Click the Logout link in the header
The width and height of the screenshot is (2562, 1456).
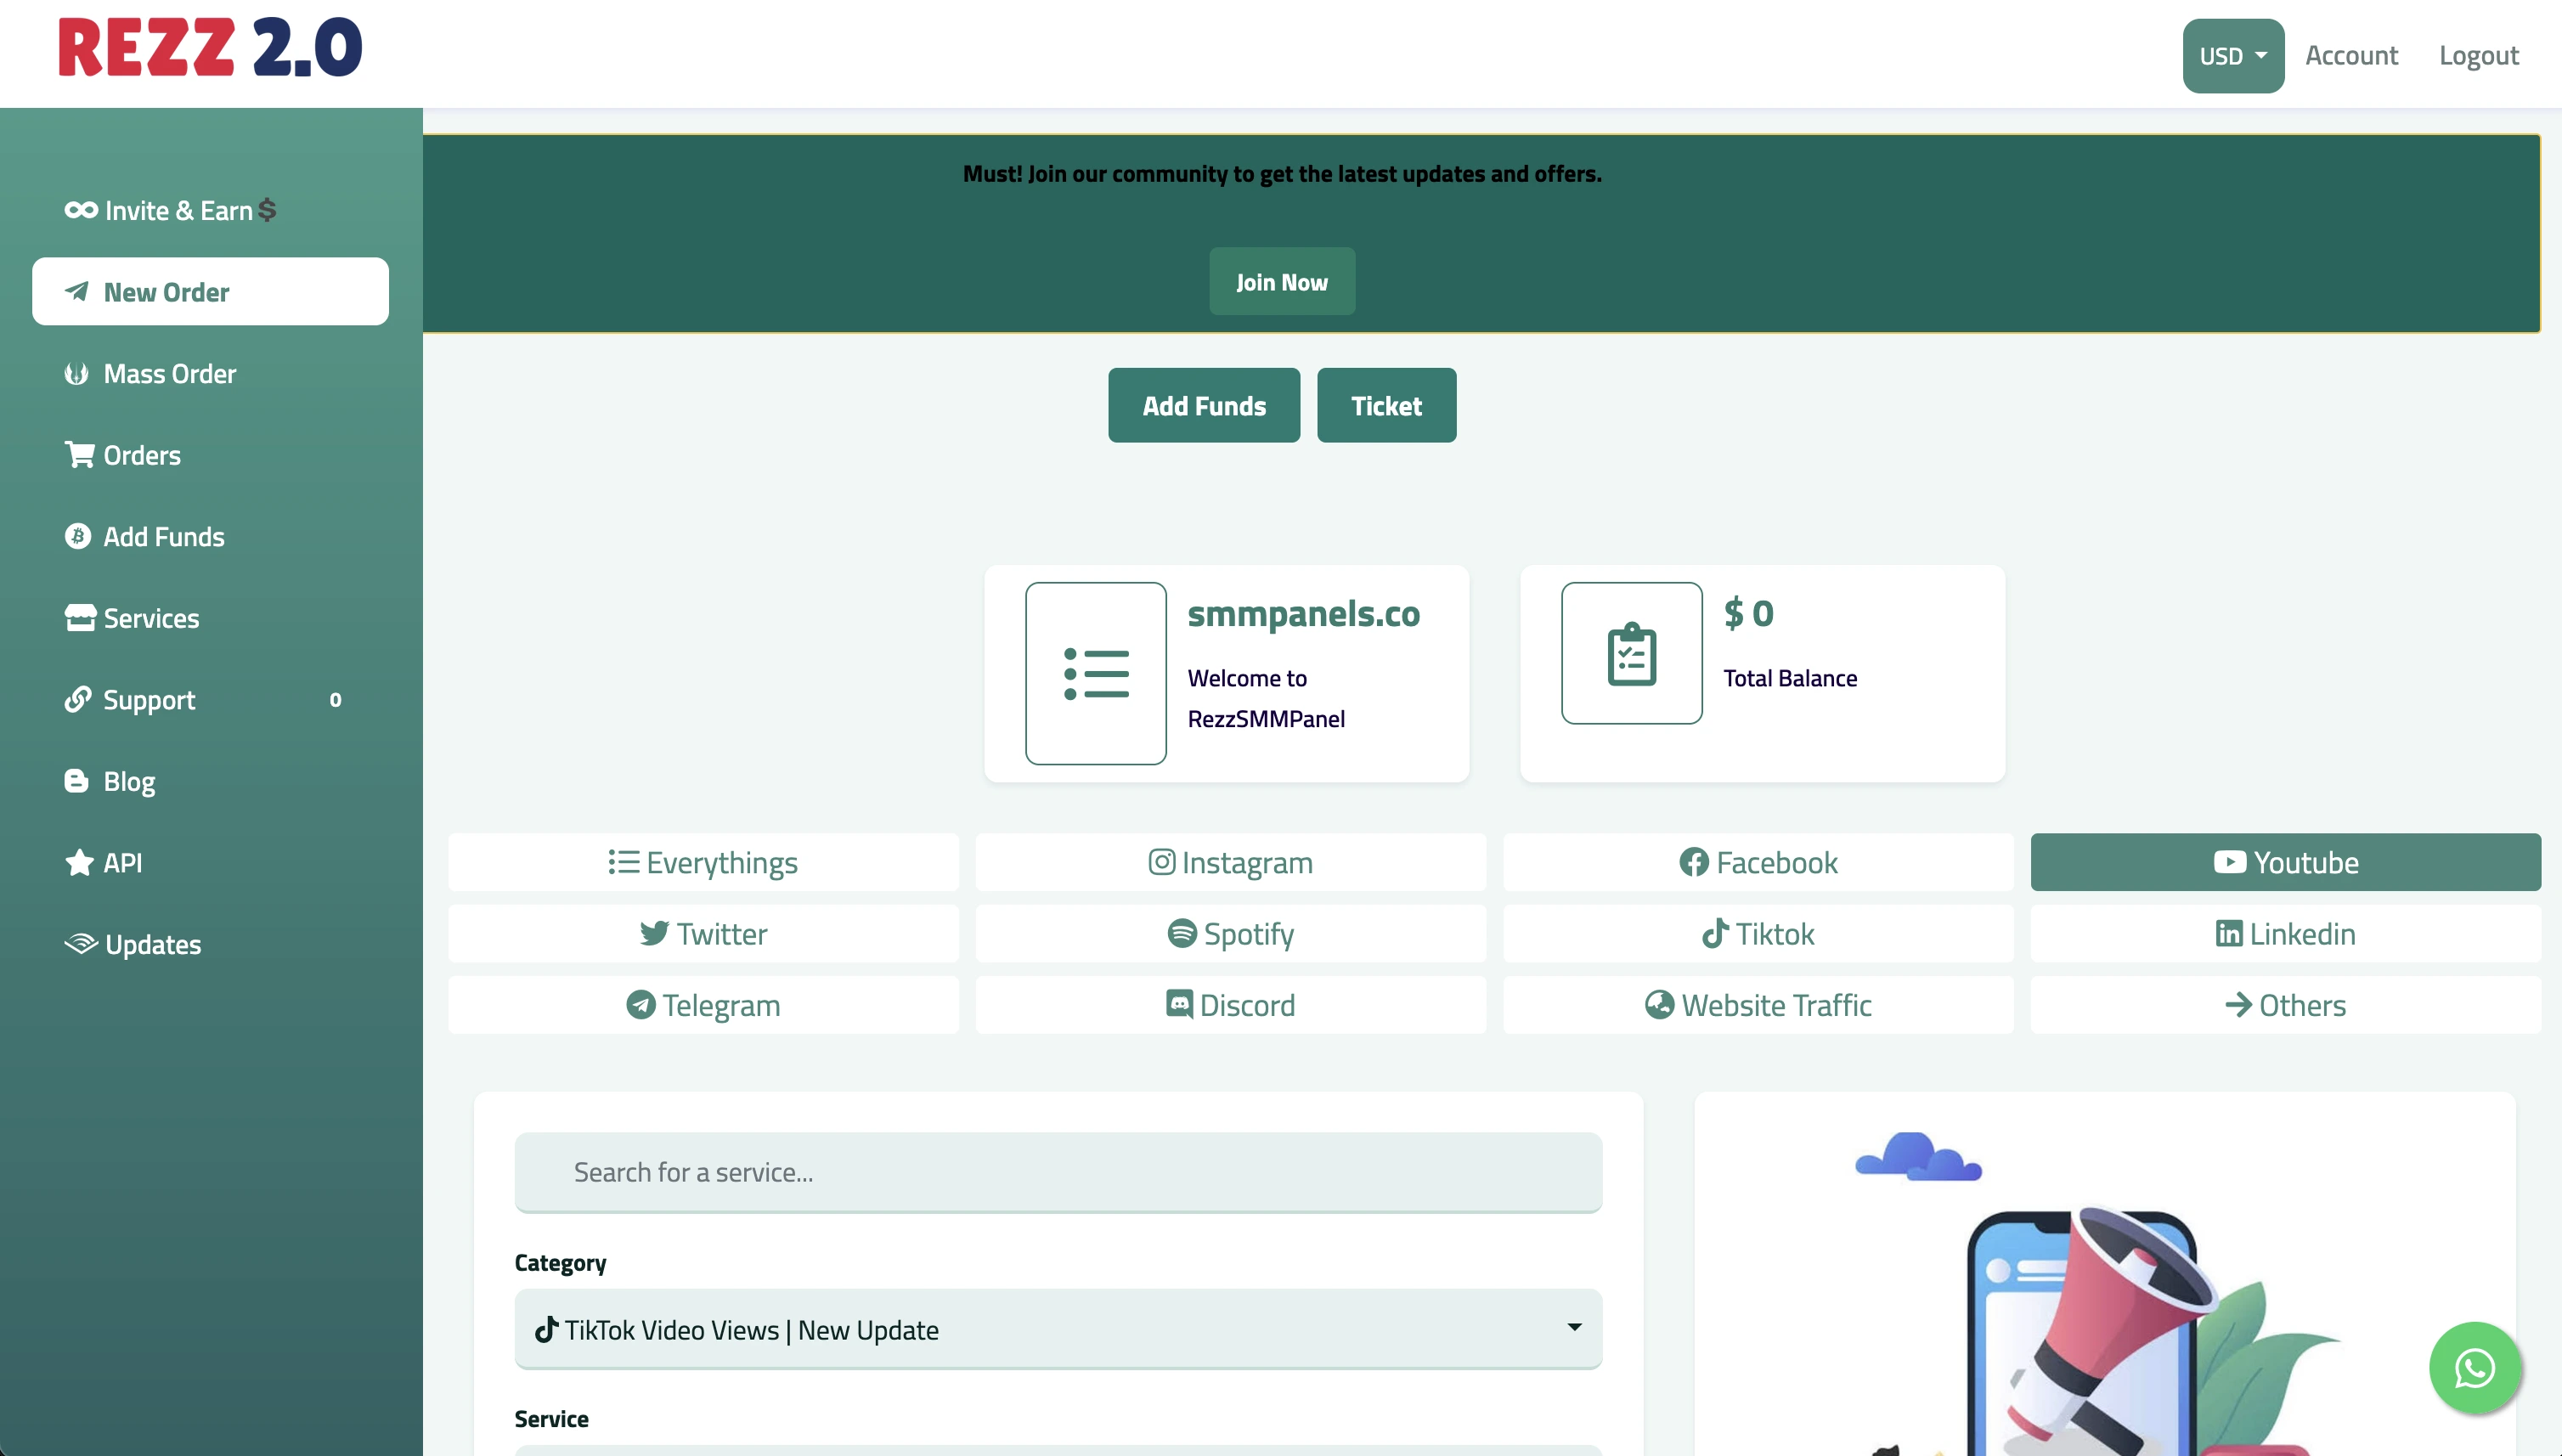pyautogui.click(x=2477, y=56)
